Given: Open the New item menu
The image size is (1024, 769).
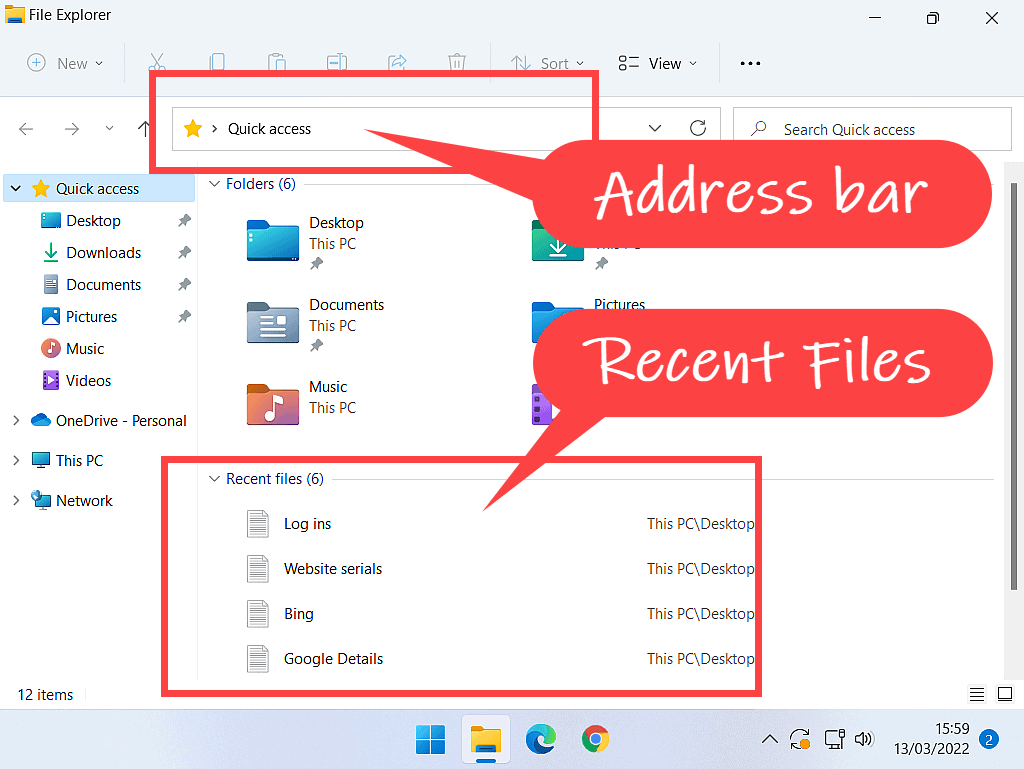Looking at the screenshot, I should pos(65,63).
